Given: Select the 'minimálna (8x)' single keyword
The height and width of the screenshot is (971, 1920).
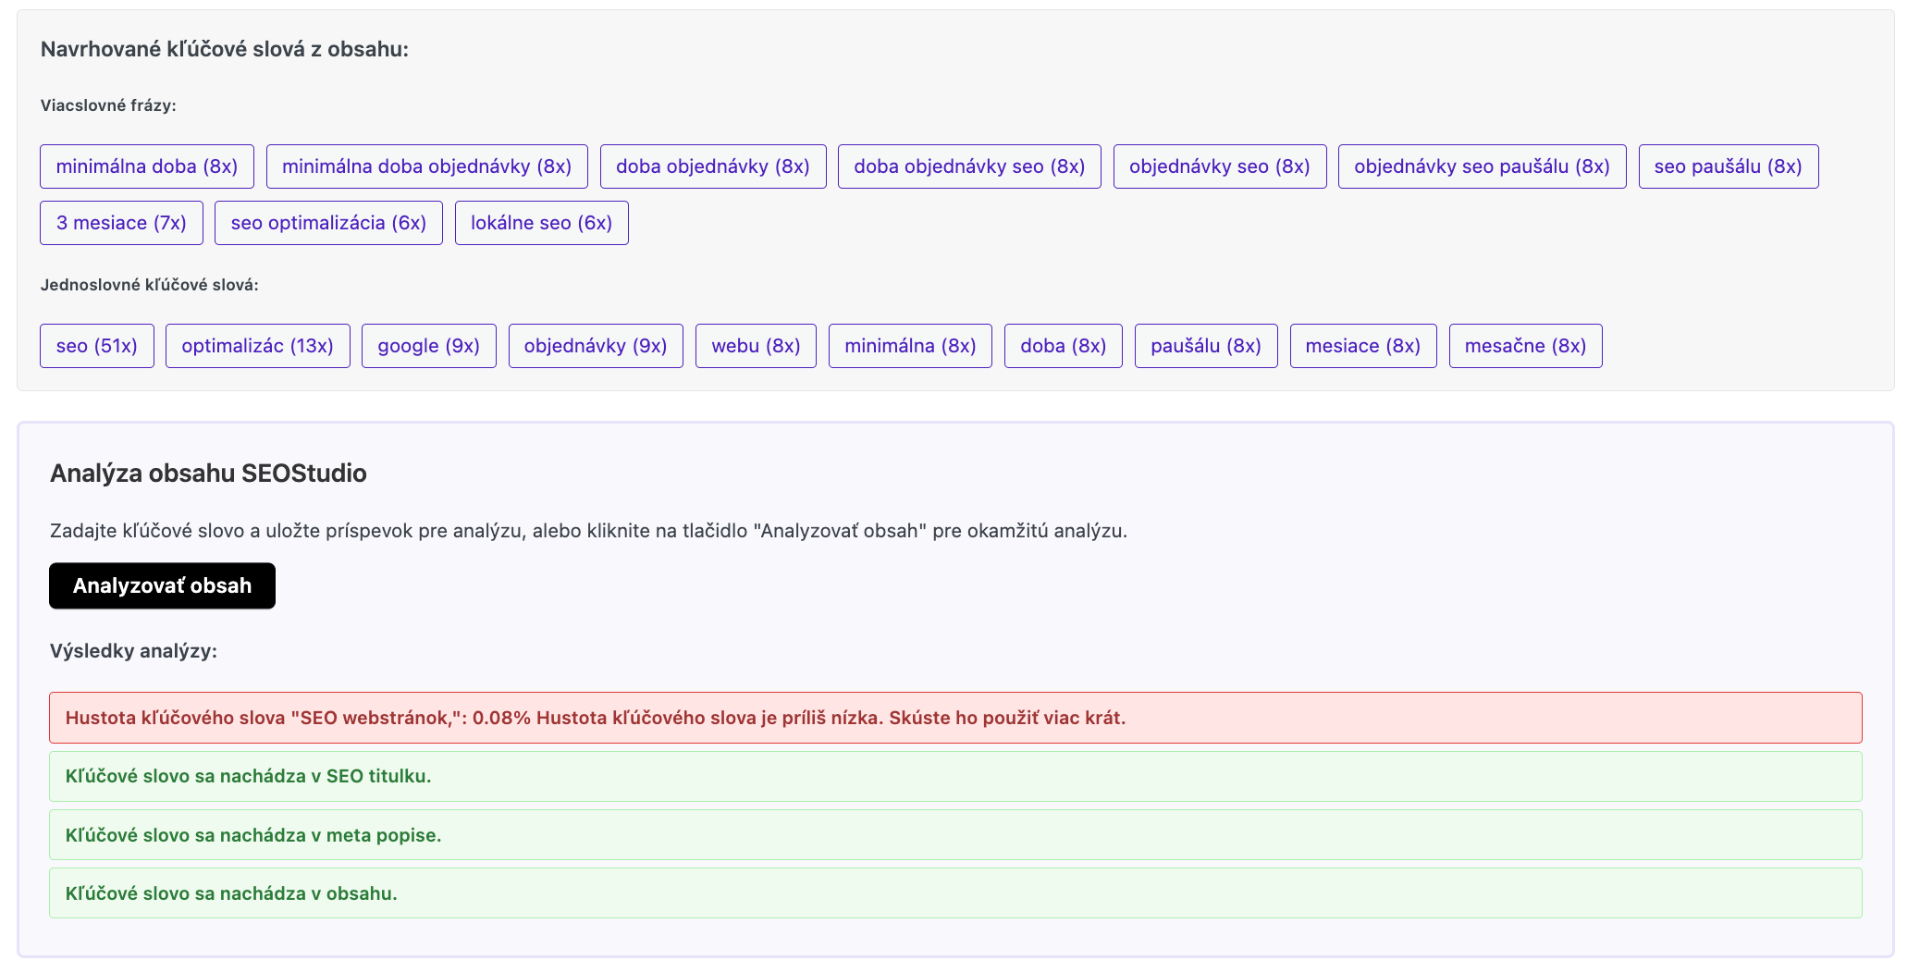Looking at the screenshot, I should pyautogui.click(x=910, y=346).
